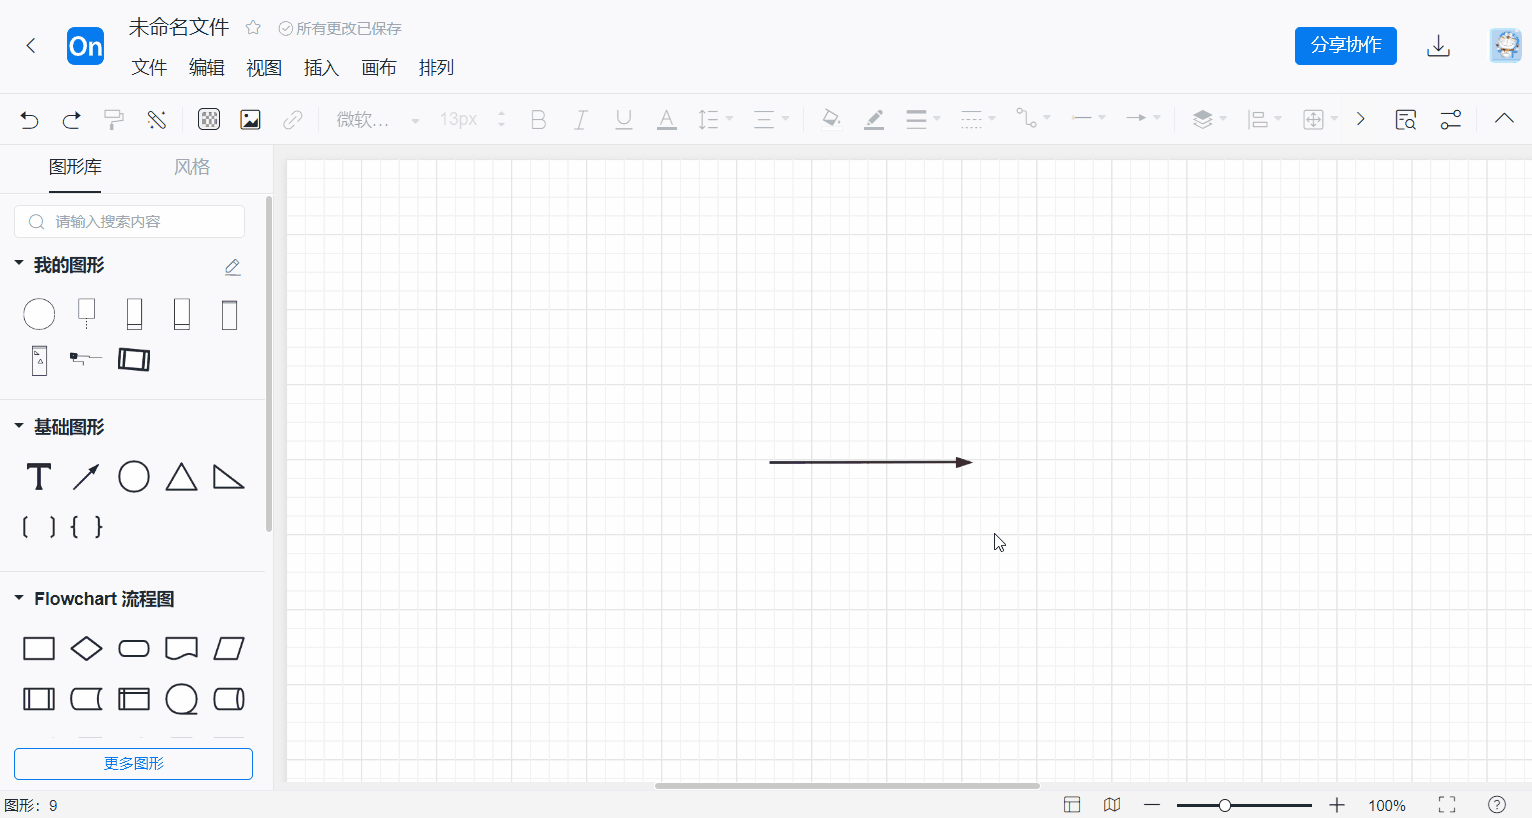Image resolution: width=1532 pixels, height=818 pixels.
Task: Pick the triangle from basic shapes
Action: click(181, 477)
